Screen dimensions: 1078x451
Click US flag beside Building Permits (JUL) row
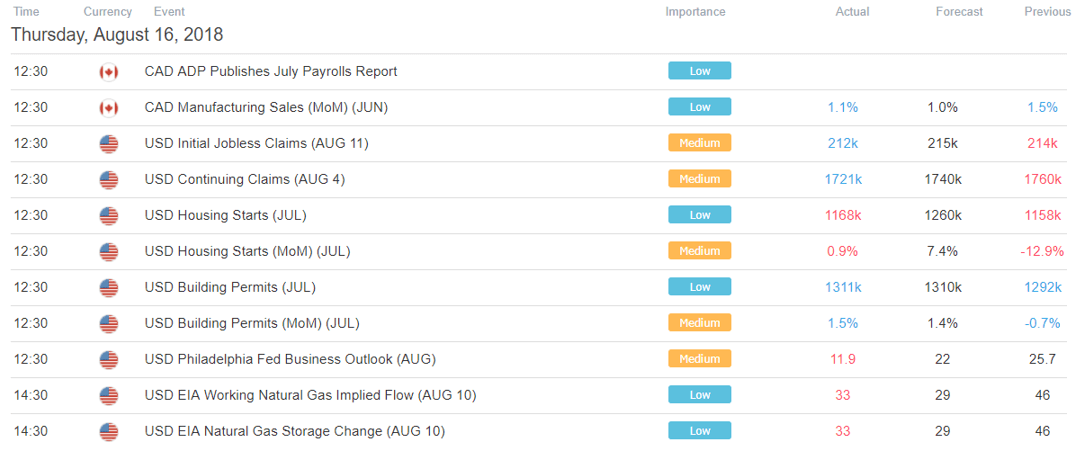pos(109,287)
